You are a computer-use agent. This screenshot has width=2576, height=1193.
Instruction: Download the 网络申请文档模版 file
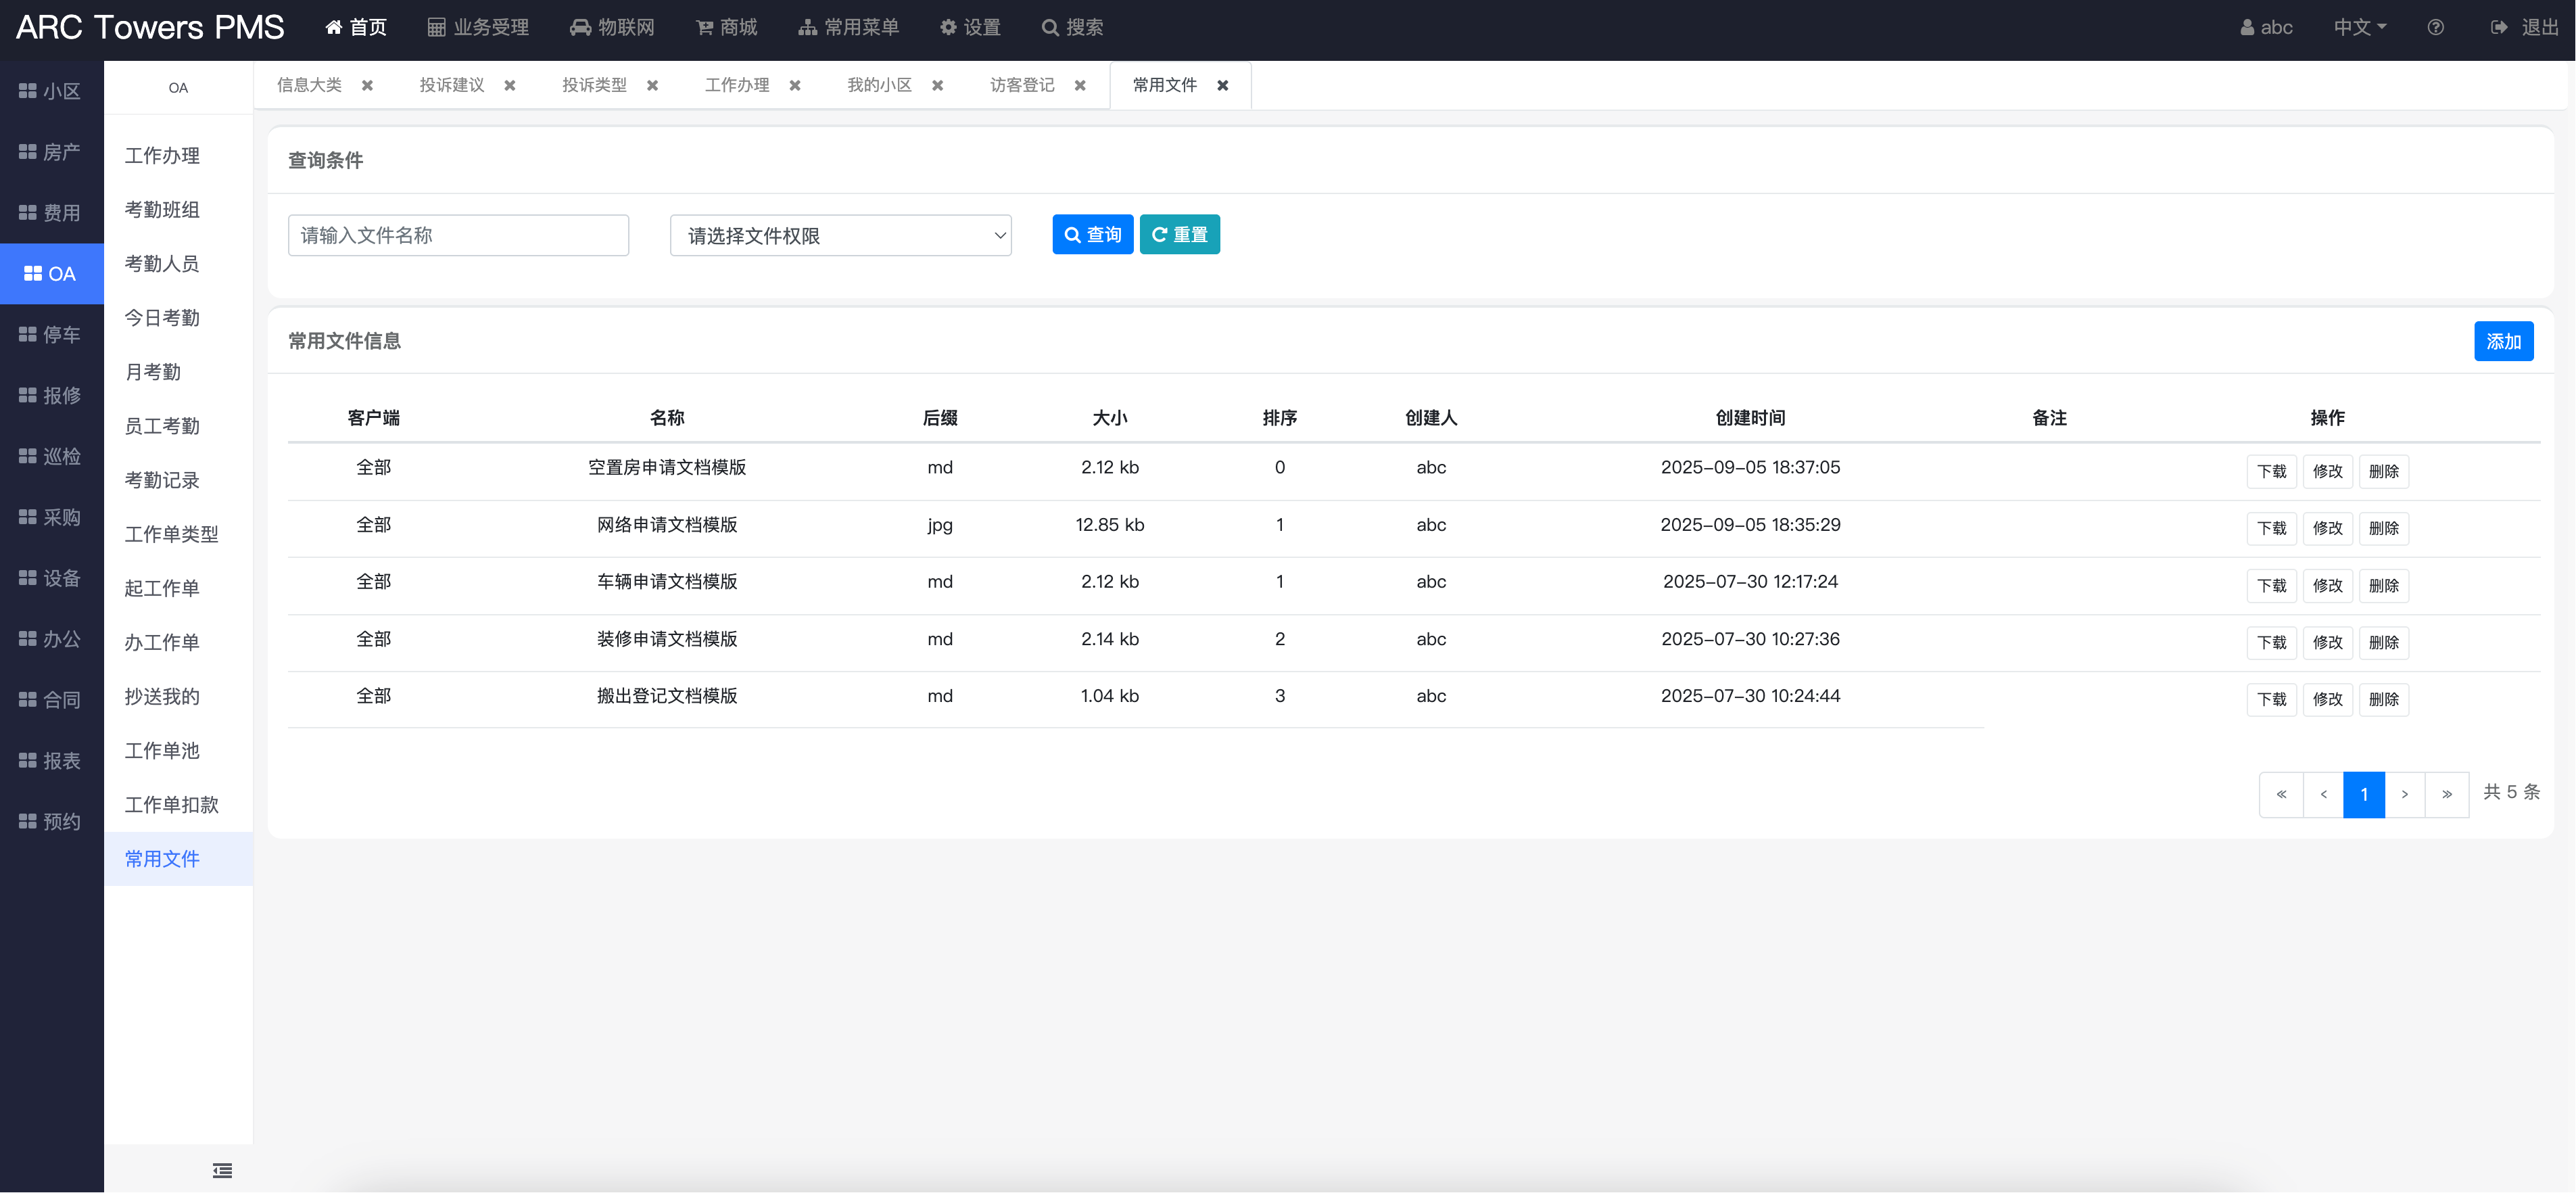(x=2271, y=529)
